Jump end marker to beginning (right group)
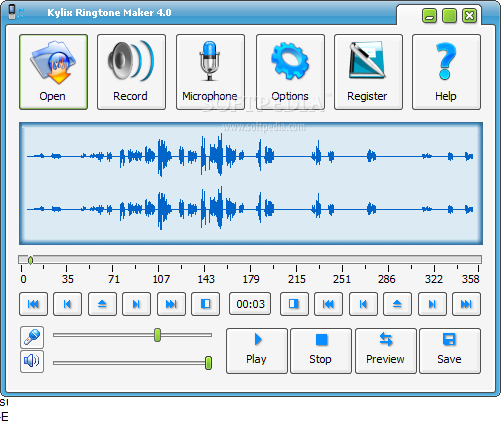Viewport: 501px width, 424px height. point(328,304)
